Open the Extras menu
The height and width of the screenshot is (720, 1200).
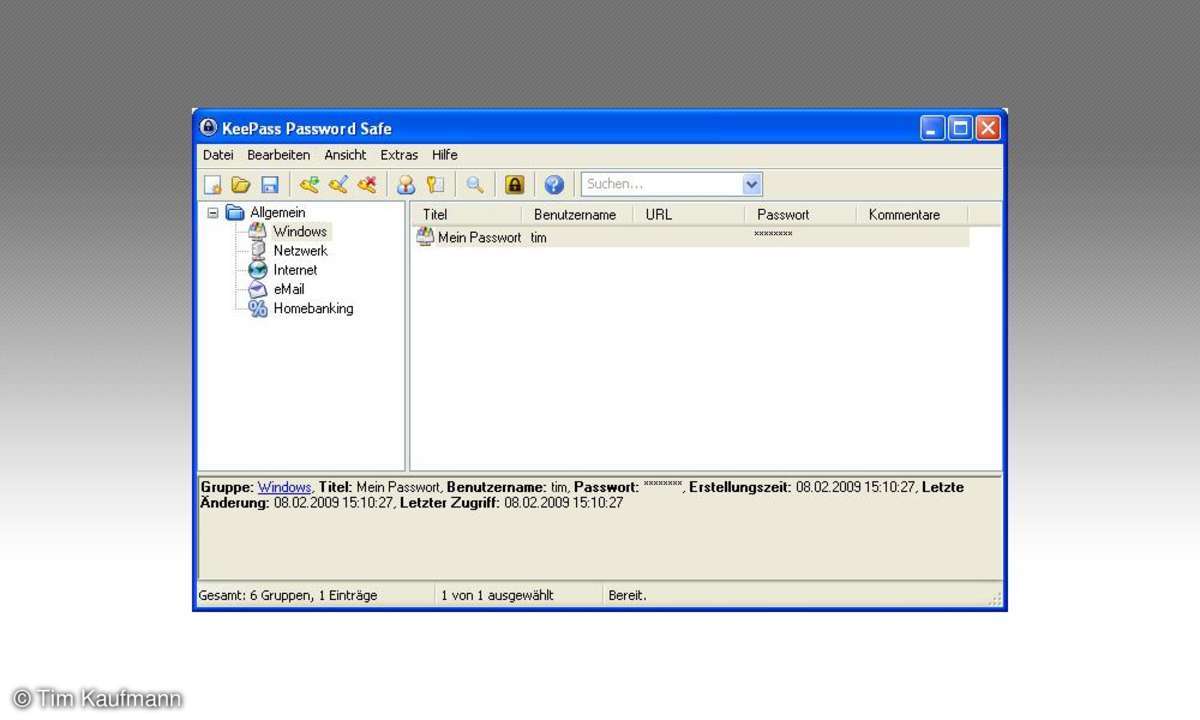tap(399, 155)
